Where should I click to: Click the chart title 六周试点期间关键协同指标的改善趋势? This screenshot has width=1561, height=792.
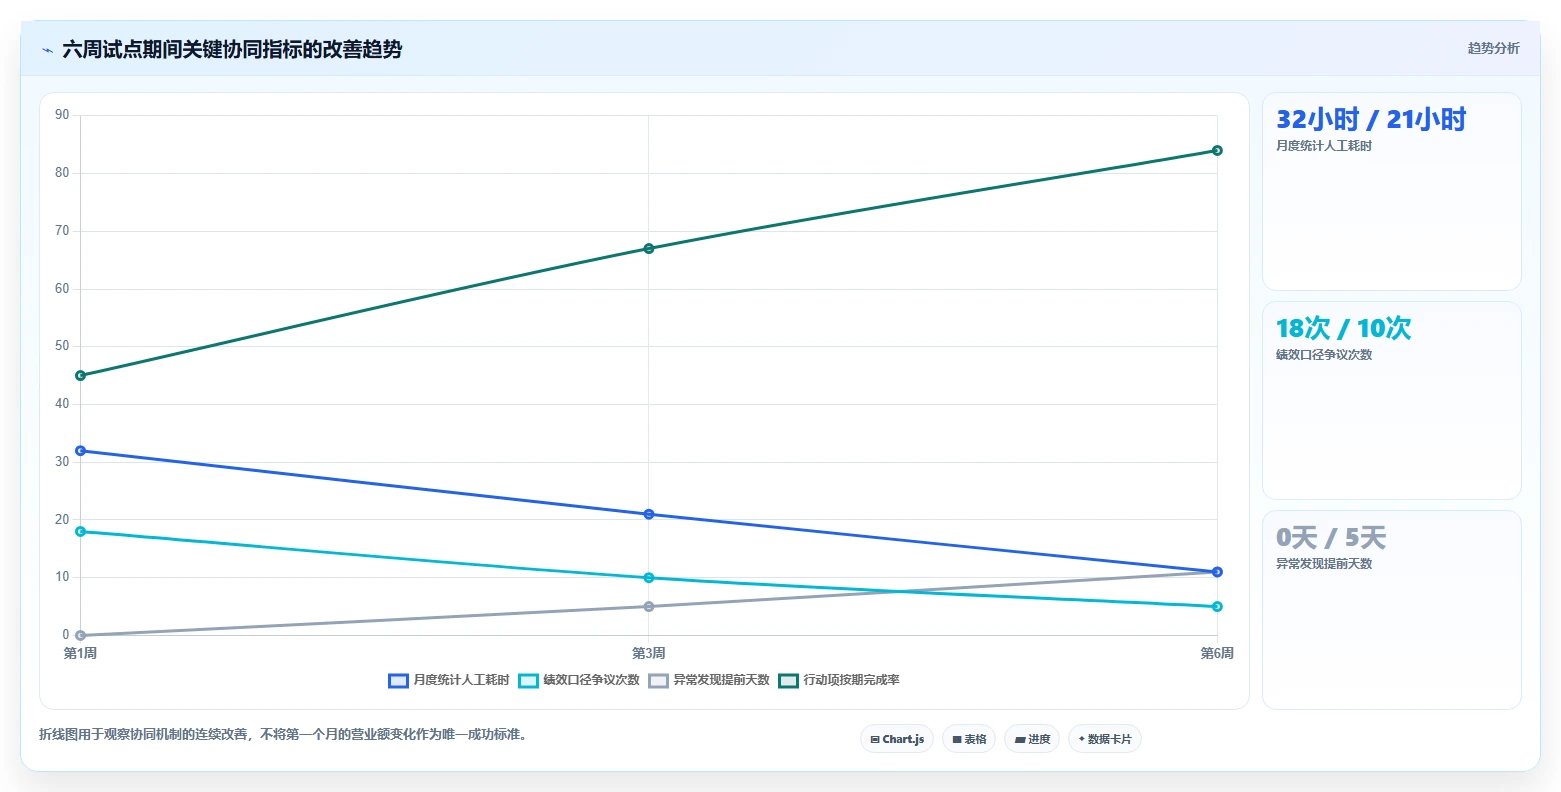coord(232,49)
